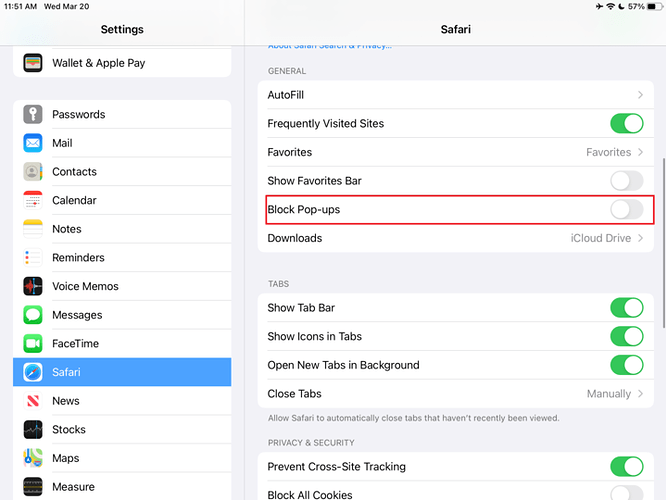
Task: Open Mail settings
Action: coord(122,143)
